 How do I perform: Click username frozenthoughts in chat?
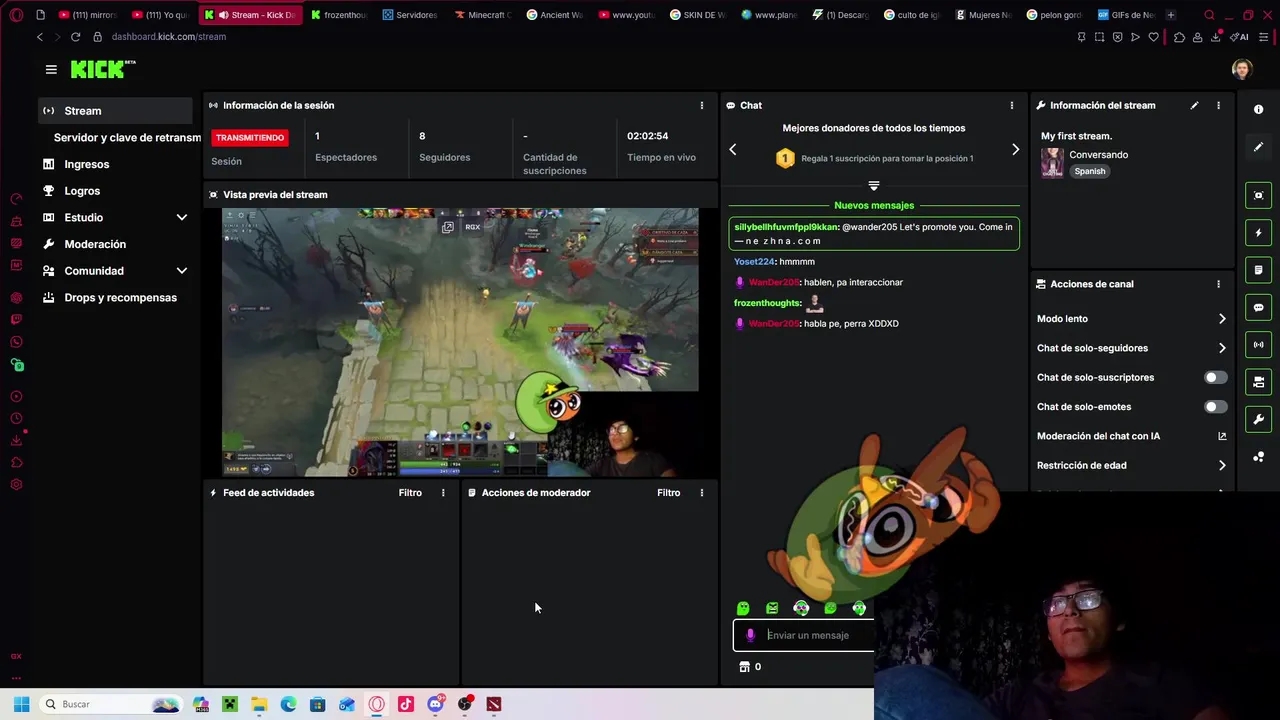767,303
